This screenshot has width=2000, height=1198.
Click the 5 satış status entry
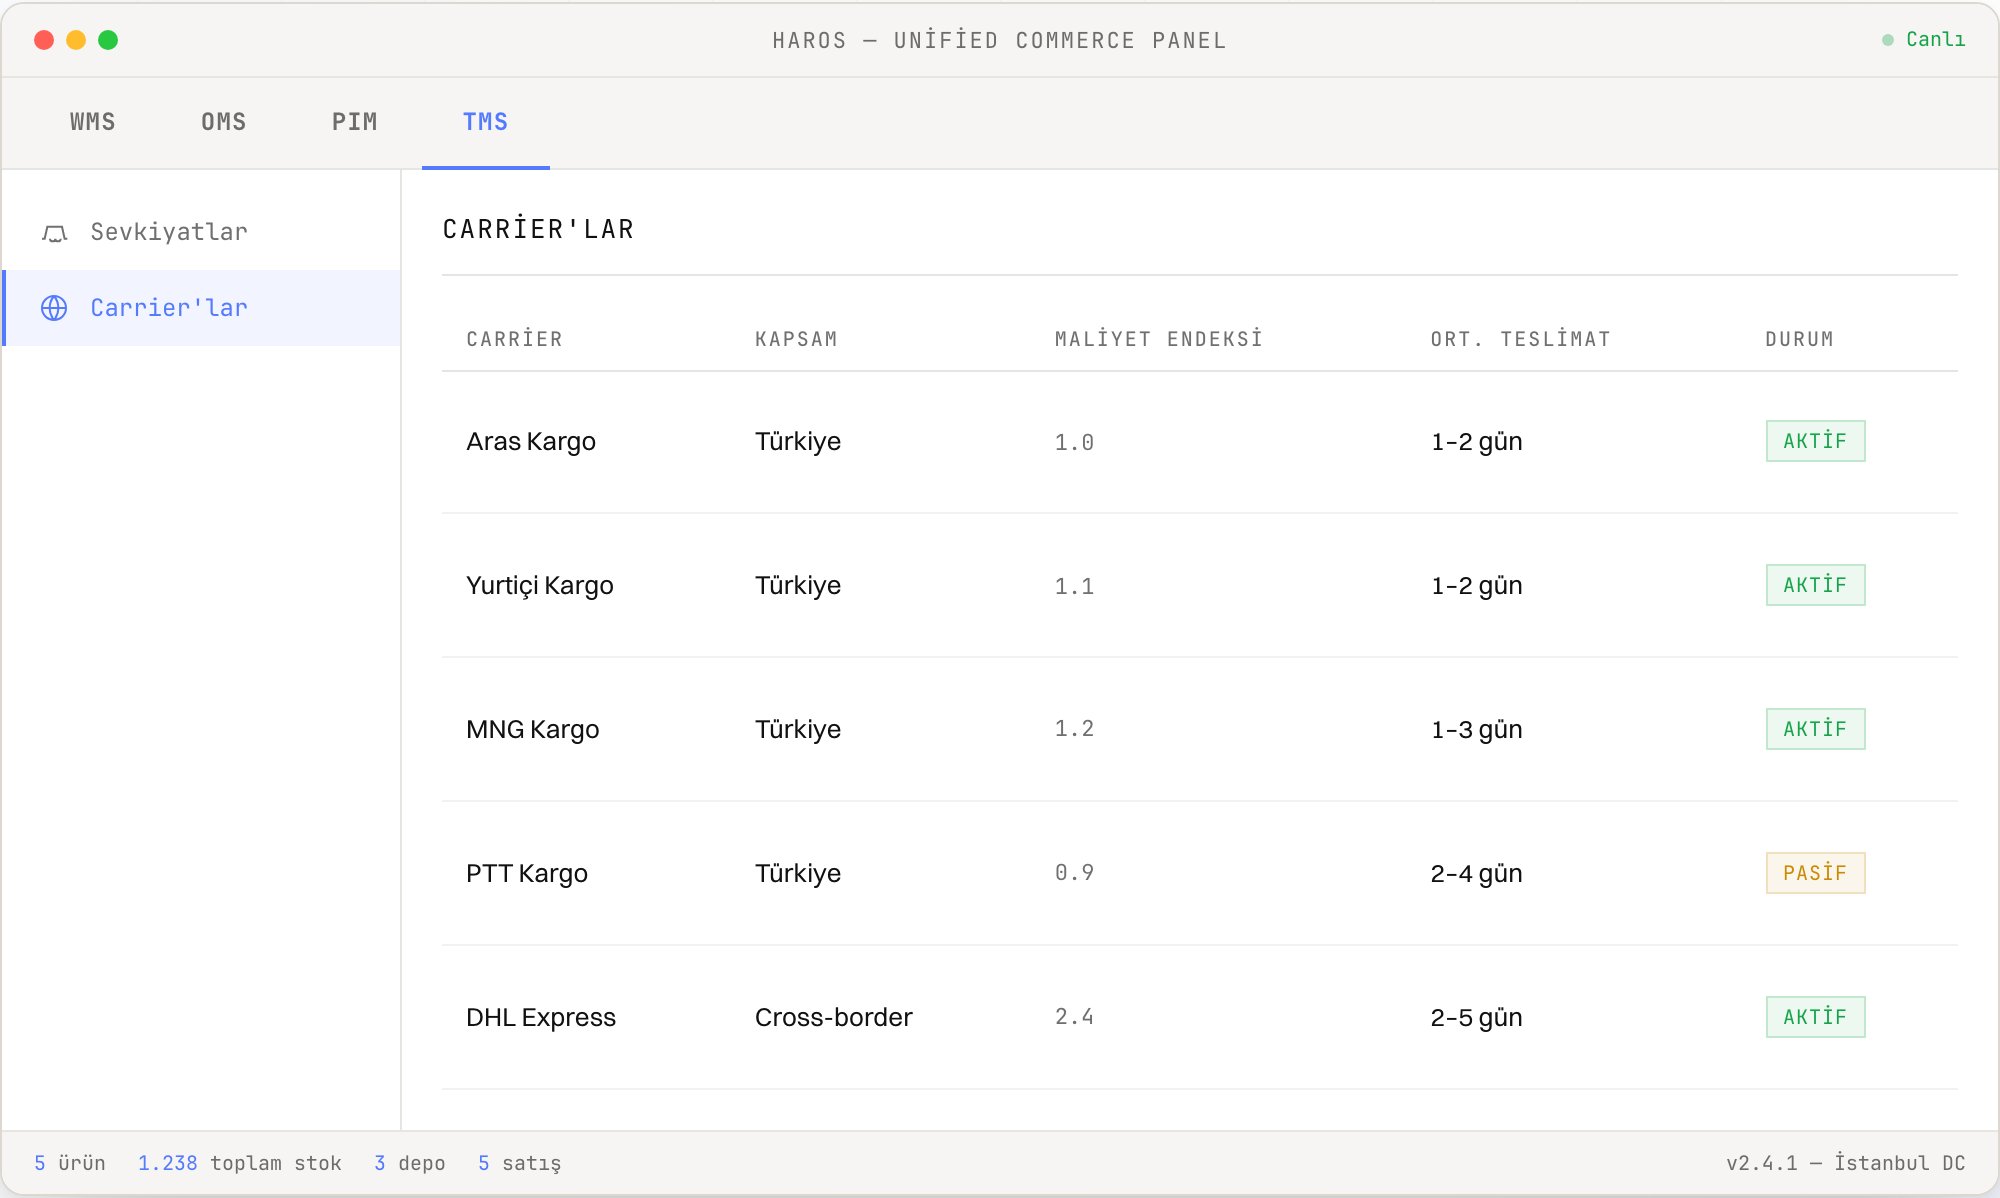(x=520, y=1163)
